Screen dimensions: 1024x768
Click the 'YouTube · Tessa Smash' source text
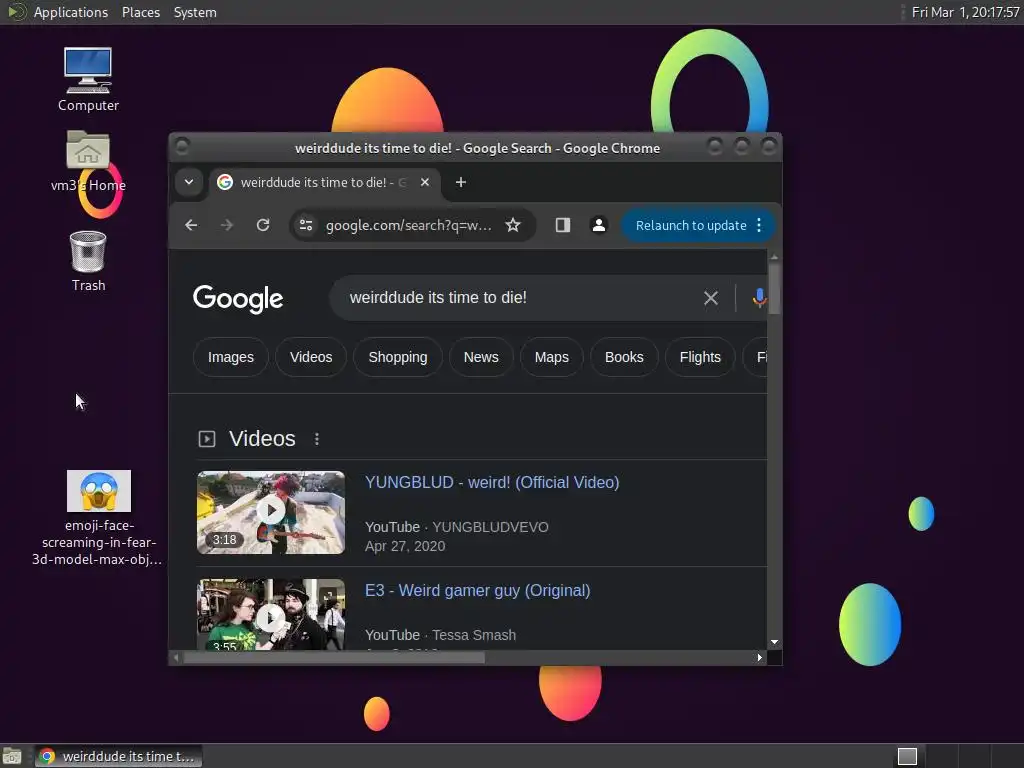coord(440,635)
